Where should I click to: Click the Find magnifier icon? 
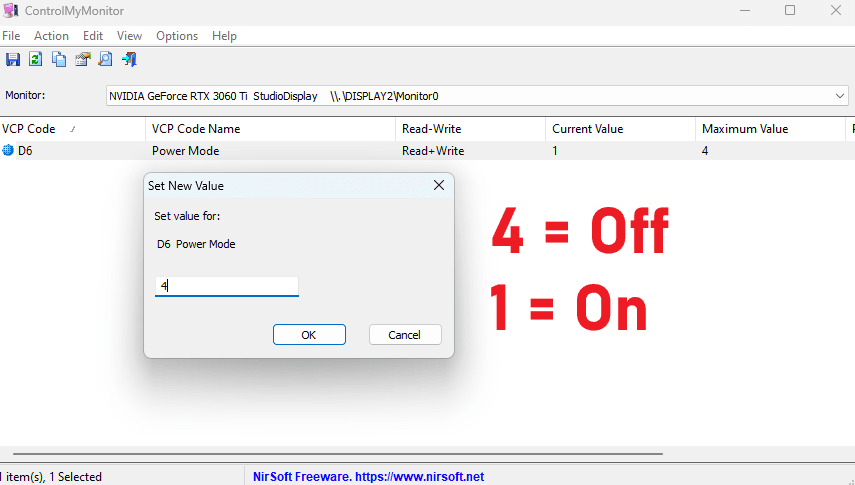point(105,60)
